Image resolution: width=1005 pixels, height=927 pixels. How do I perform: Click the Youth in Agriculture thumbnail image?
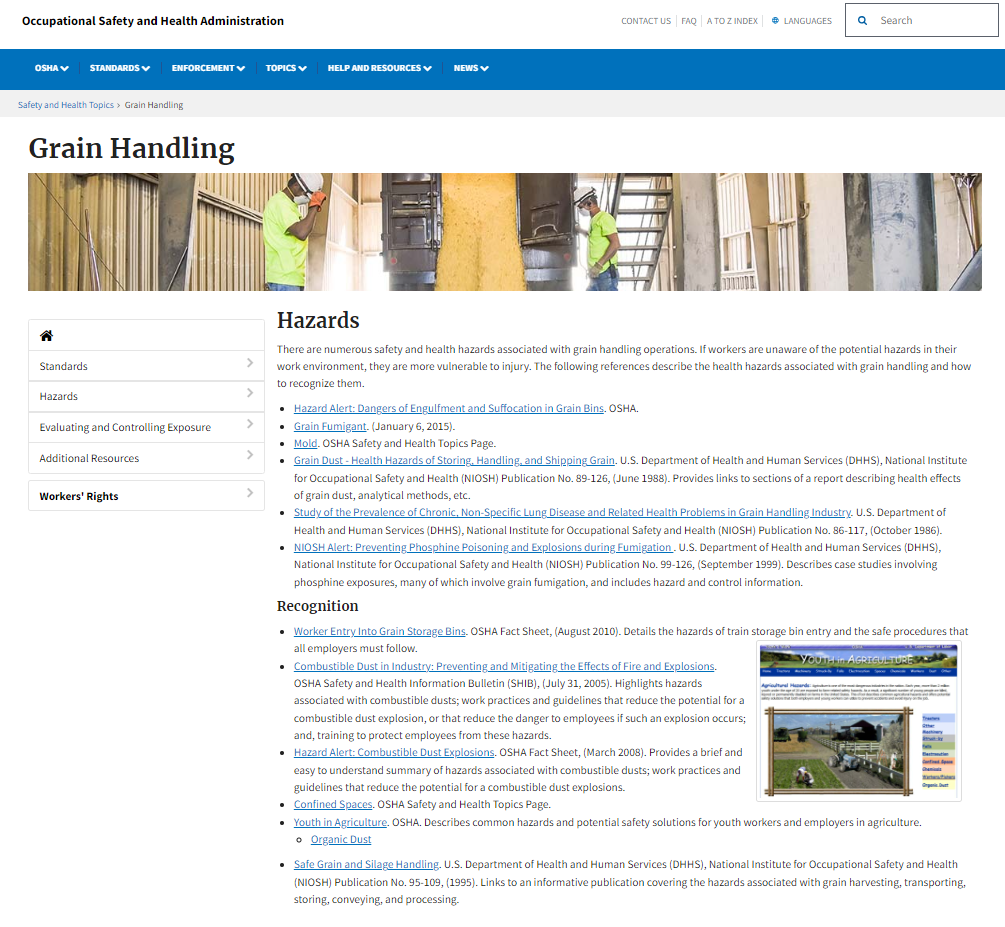[858, 722]
